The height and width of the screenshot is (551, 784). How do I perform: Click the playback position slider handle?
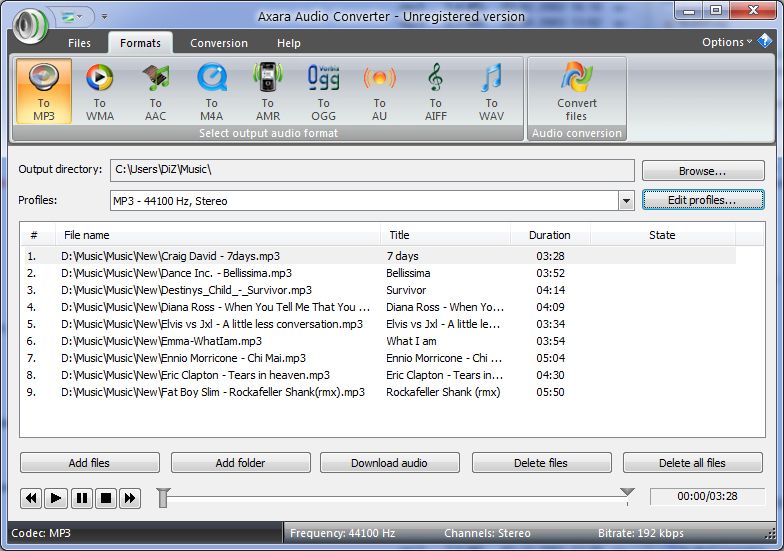coord(164,498)
